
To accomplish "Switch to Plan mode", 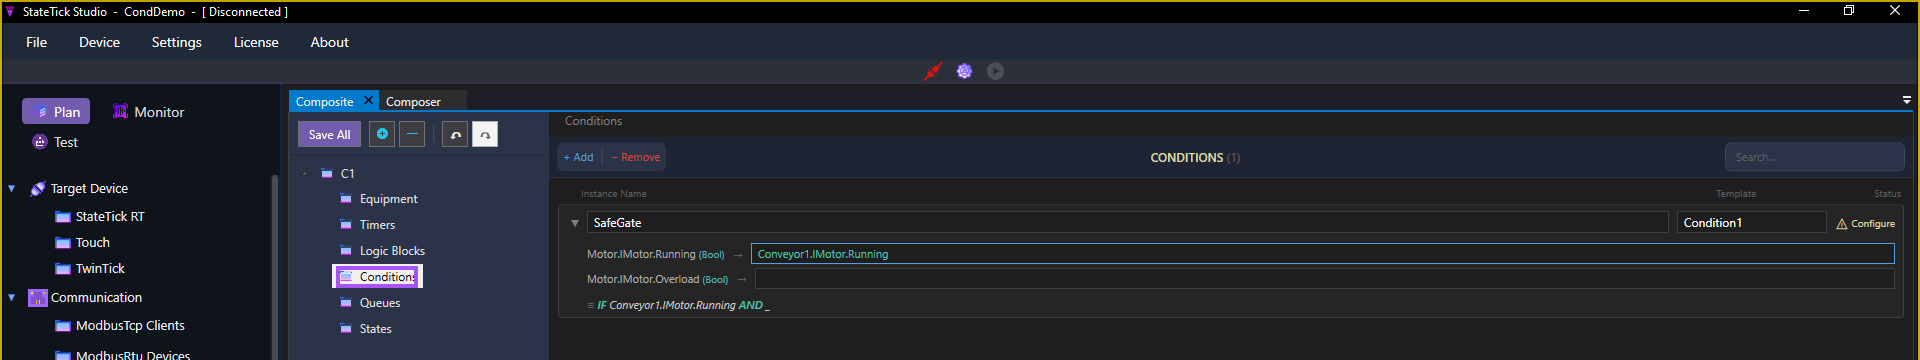I will click(56, 111).
